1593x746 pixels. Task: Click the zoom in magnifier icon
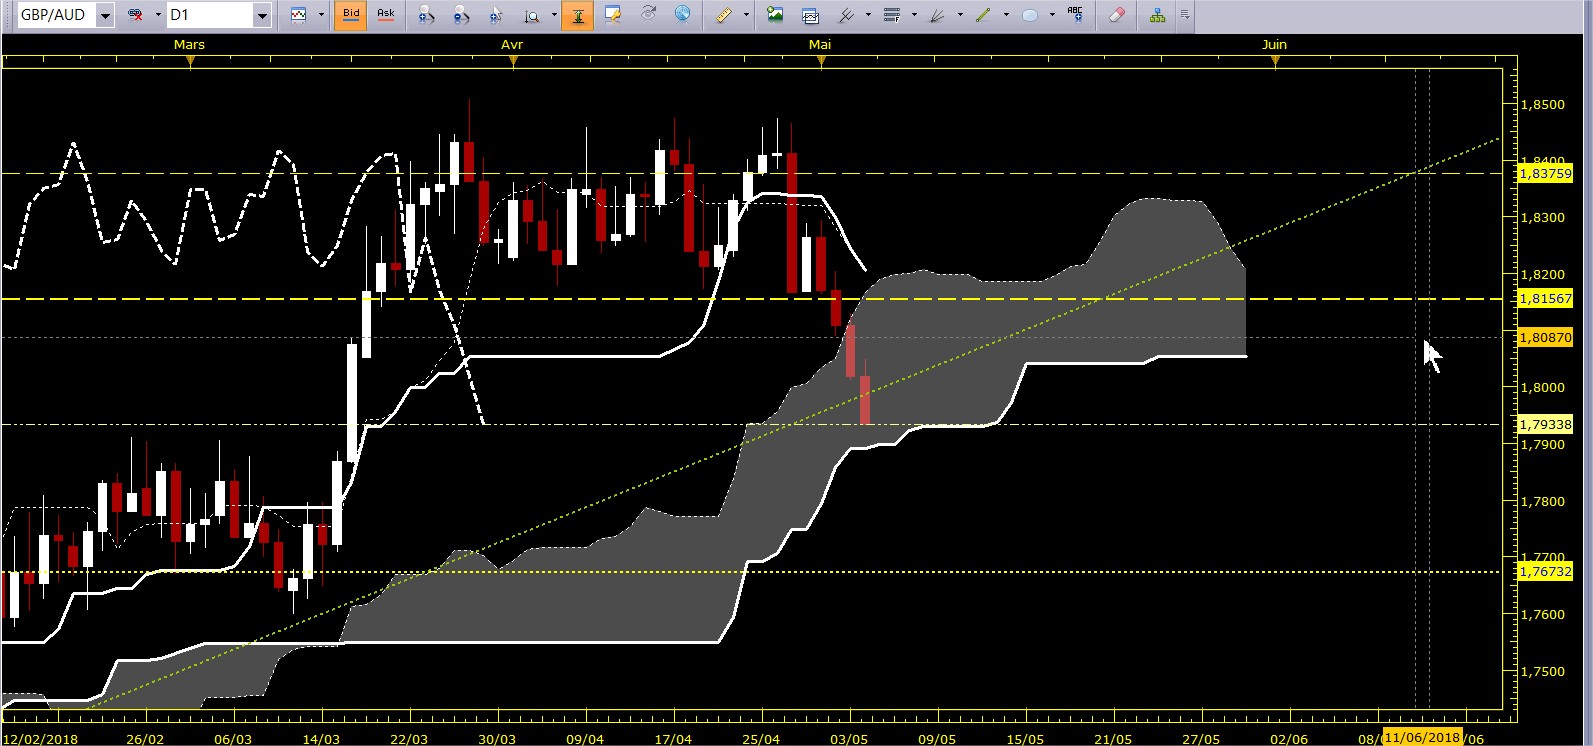426,15
